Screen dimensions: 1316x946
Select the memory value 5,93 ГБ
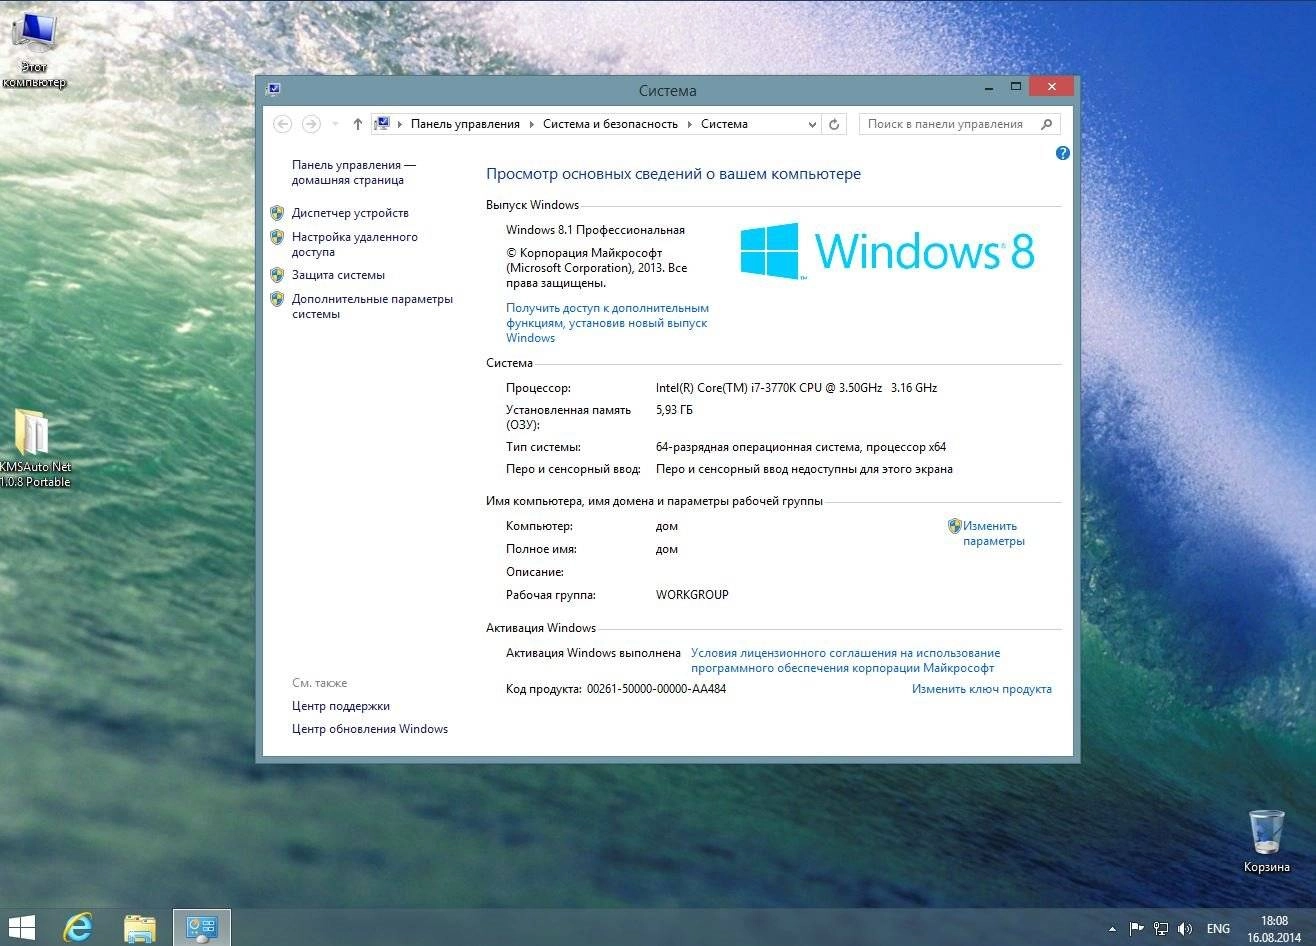click(x=674, y=410)
